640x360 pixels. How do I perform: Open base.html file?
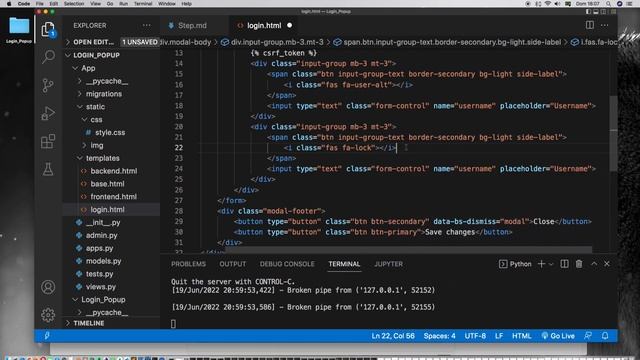tap(107, 184)
